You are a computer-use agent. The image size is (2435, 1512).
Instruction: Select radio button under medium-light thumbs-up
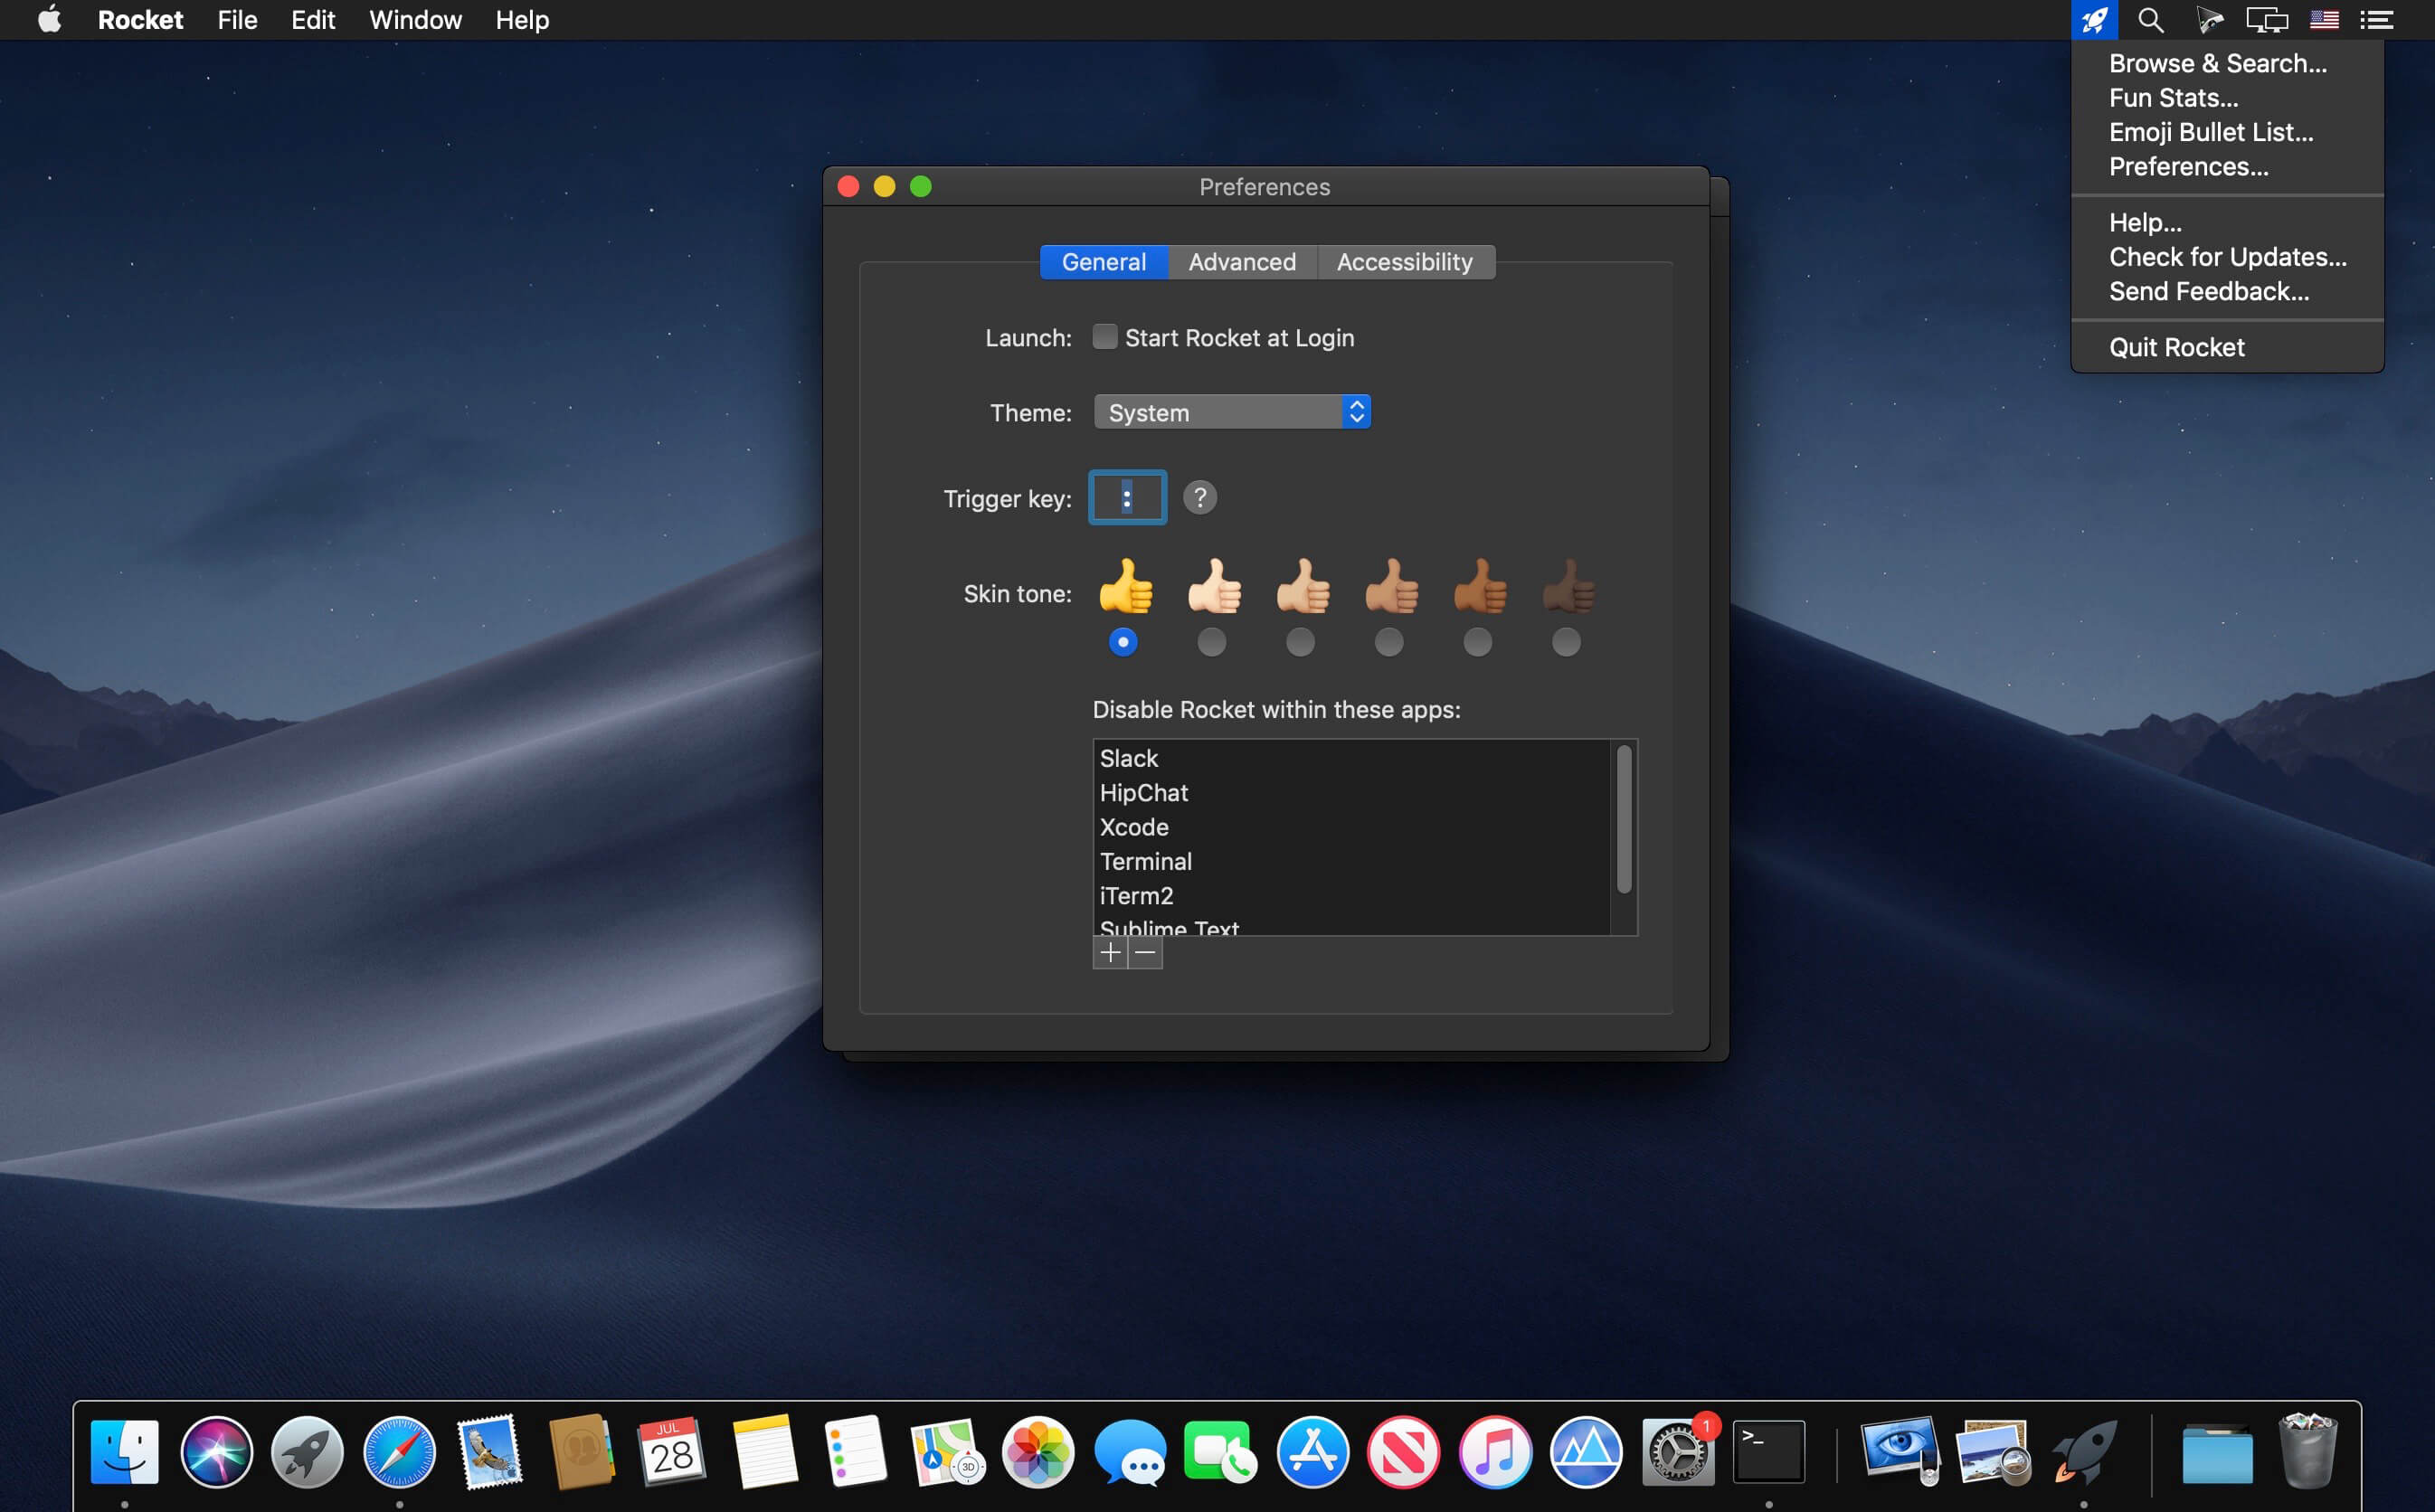(x=1300, y=642)
